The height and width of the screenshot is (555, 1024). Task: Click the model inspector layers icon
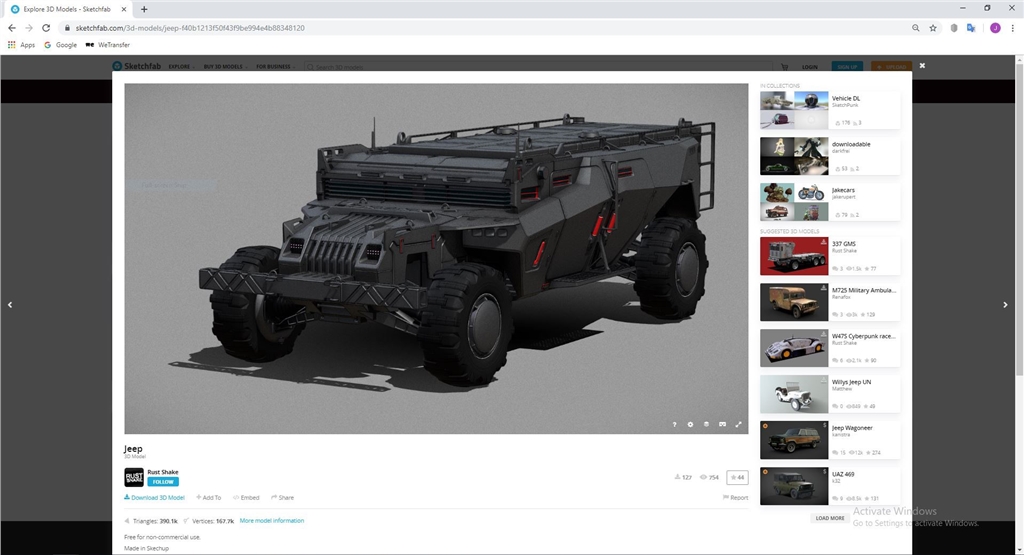point(706,424)
